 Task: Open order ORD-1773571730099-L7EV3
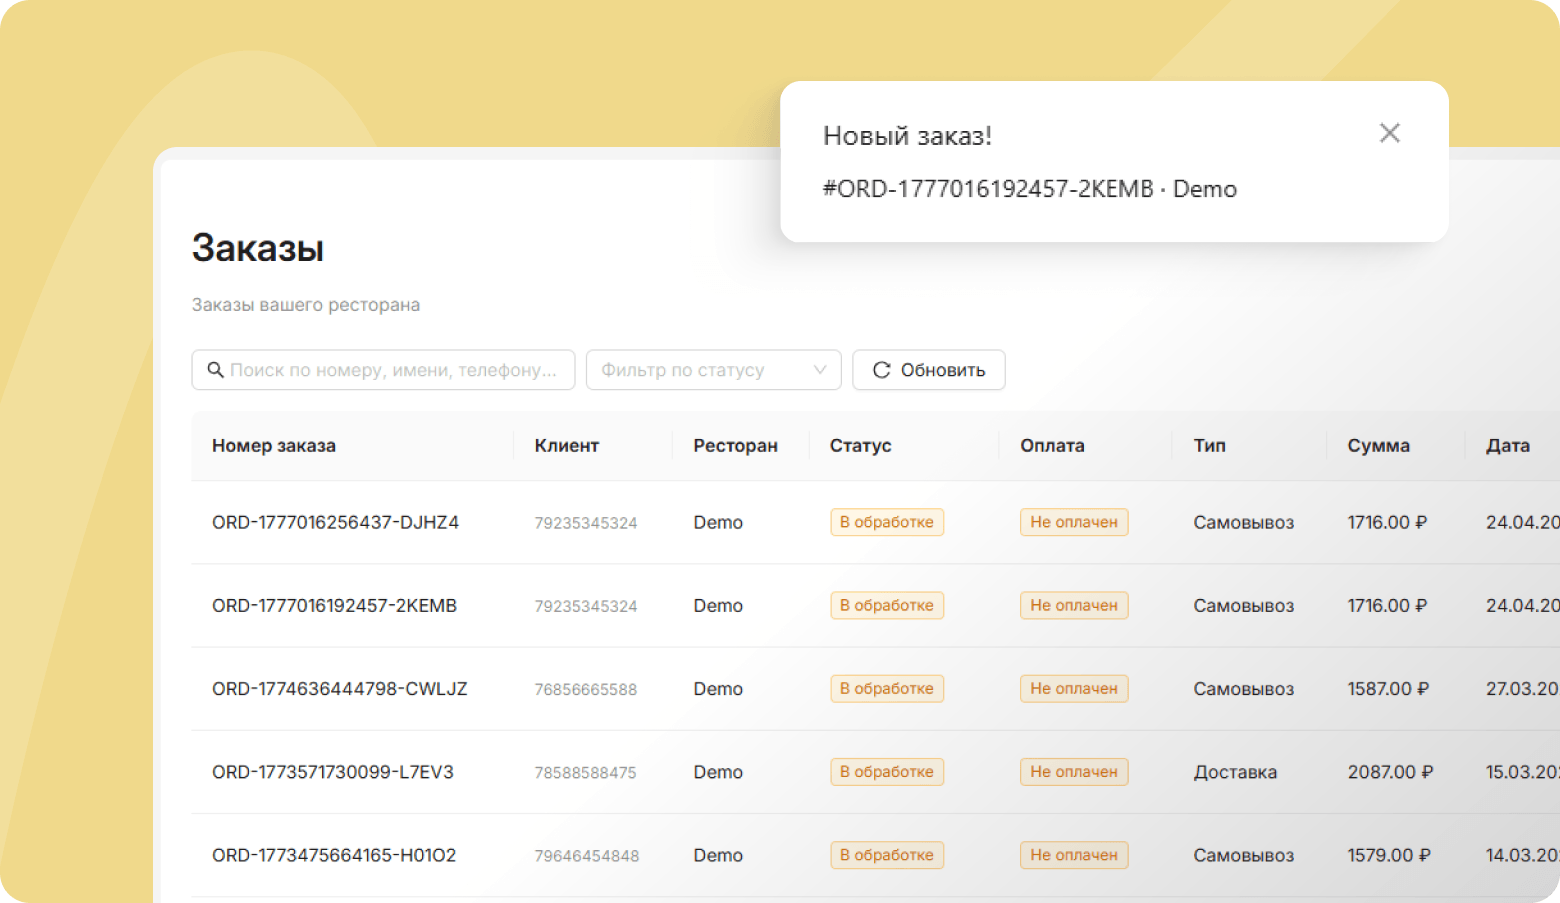[x=333, y=772]
